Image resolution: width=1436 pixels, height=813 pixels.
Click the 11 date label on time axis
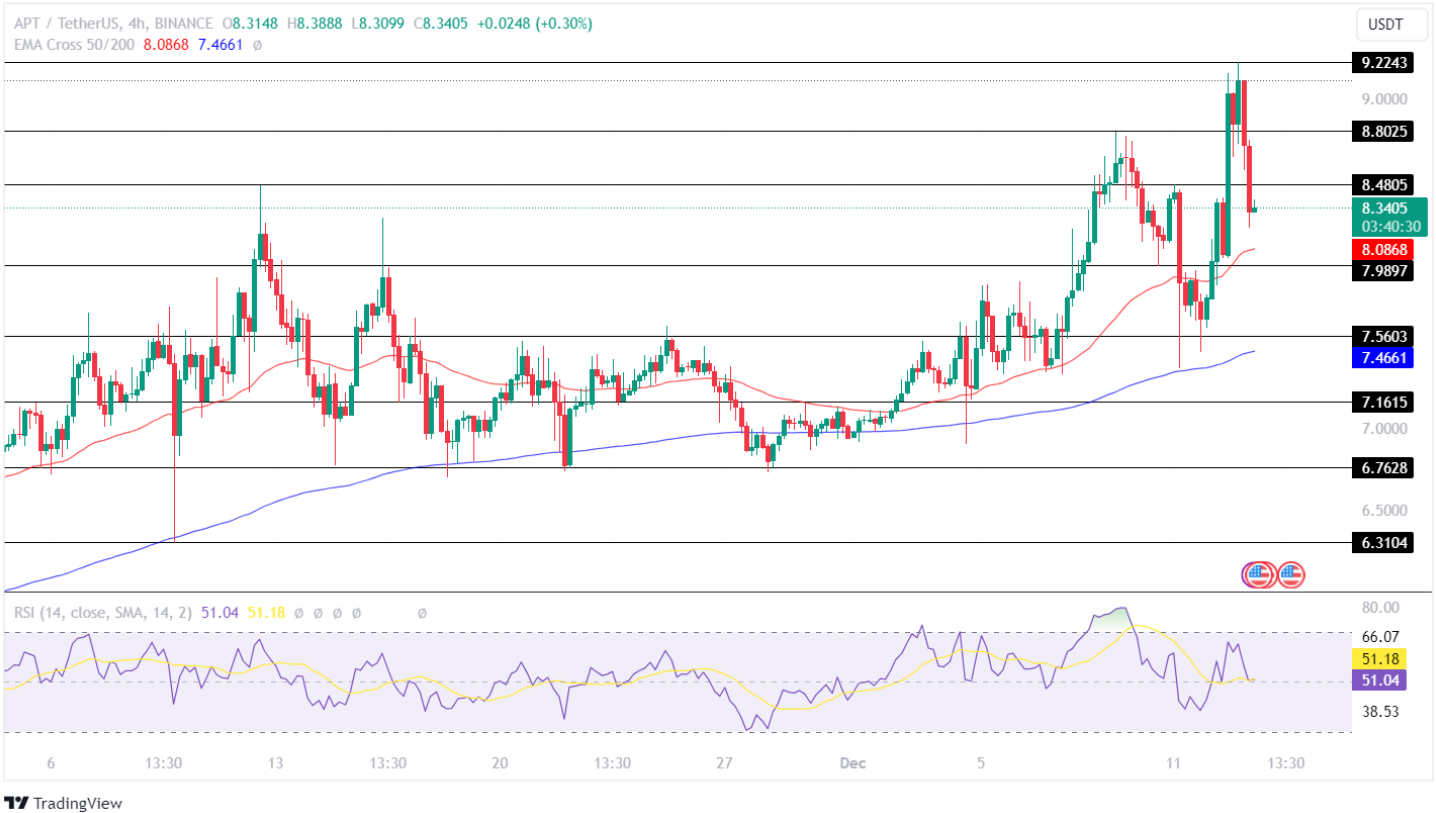pos(1174,763)
